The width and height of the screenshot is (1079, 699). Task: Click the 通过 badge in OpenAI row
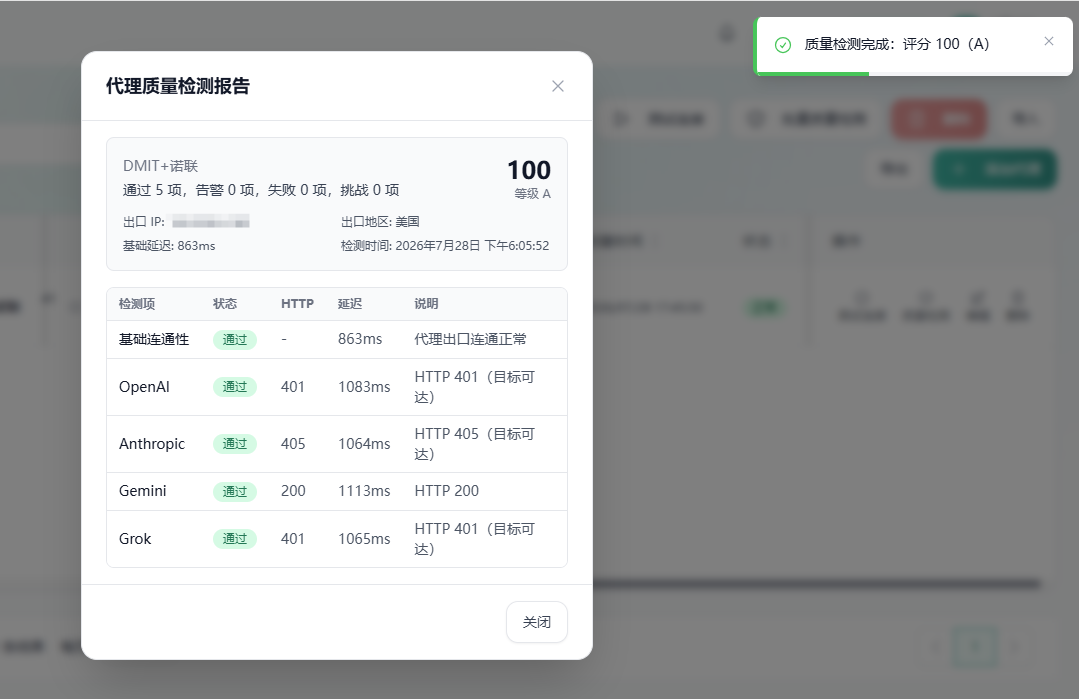coord(235,387)
